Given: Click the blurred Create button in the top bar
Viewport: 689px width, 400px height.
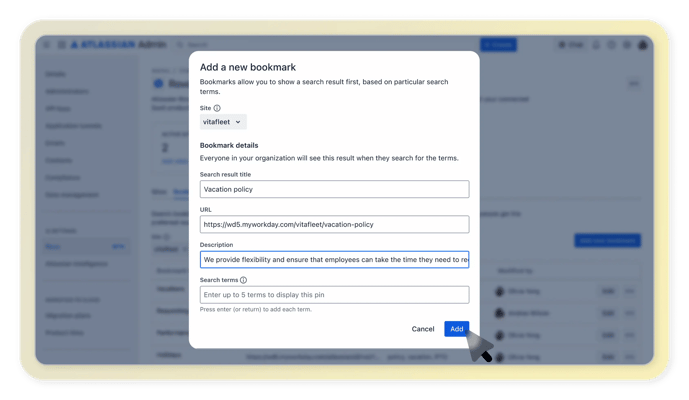Looking at the screenshot, I should point(498,45).
